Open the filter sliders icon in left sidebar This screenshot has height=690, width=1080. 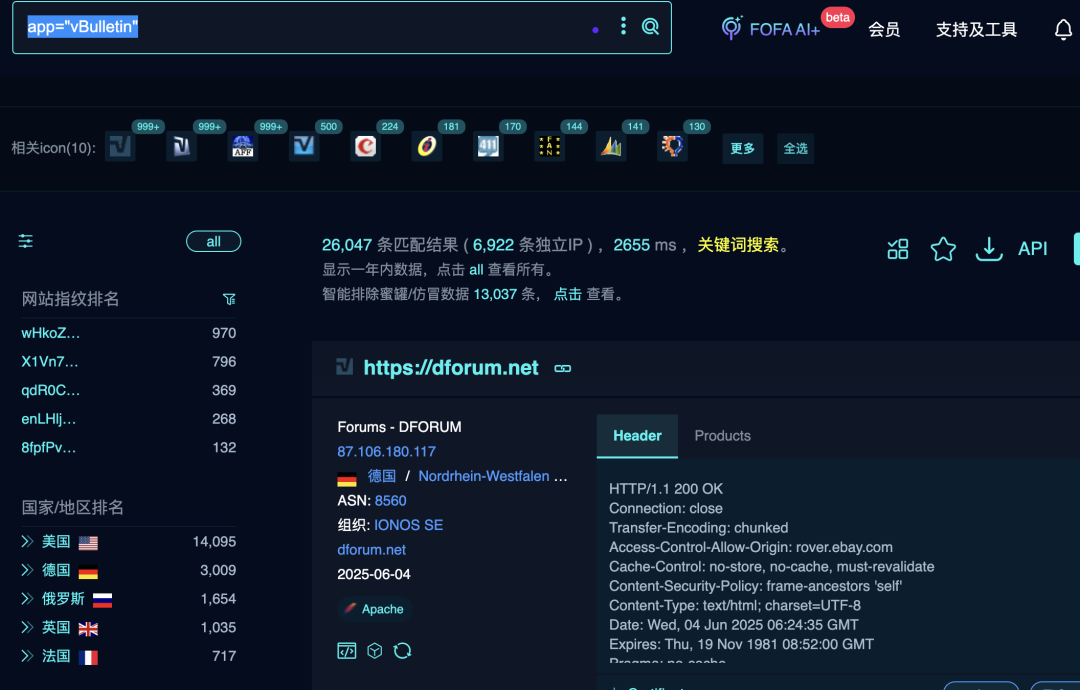[x=25, y=241]
